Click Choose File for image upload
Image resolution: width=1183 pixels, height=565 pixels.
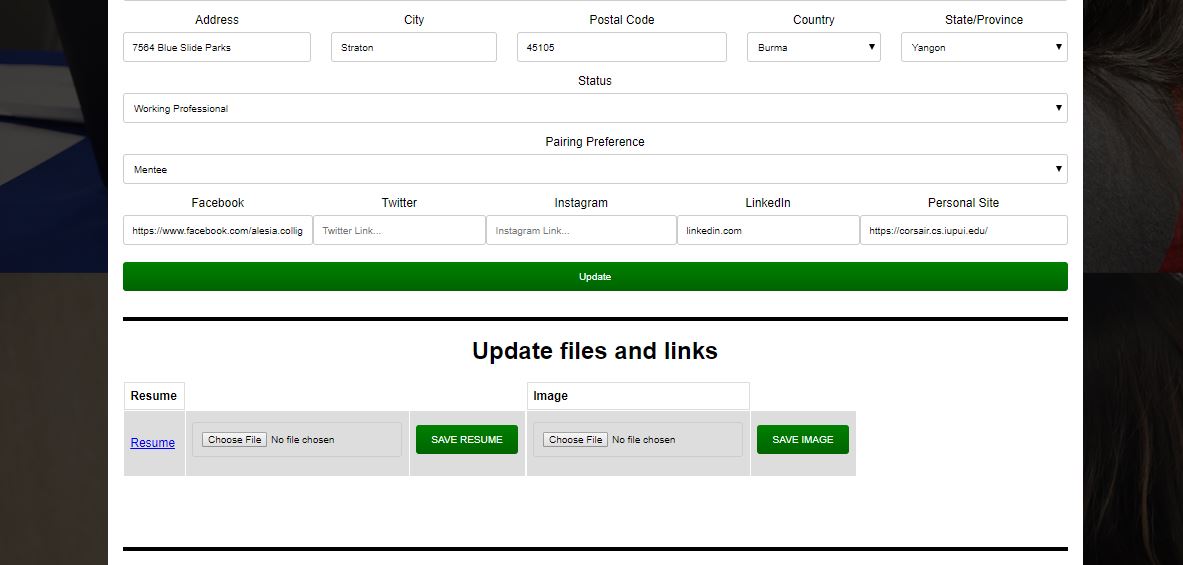click(x=575, y=440)
